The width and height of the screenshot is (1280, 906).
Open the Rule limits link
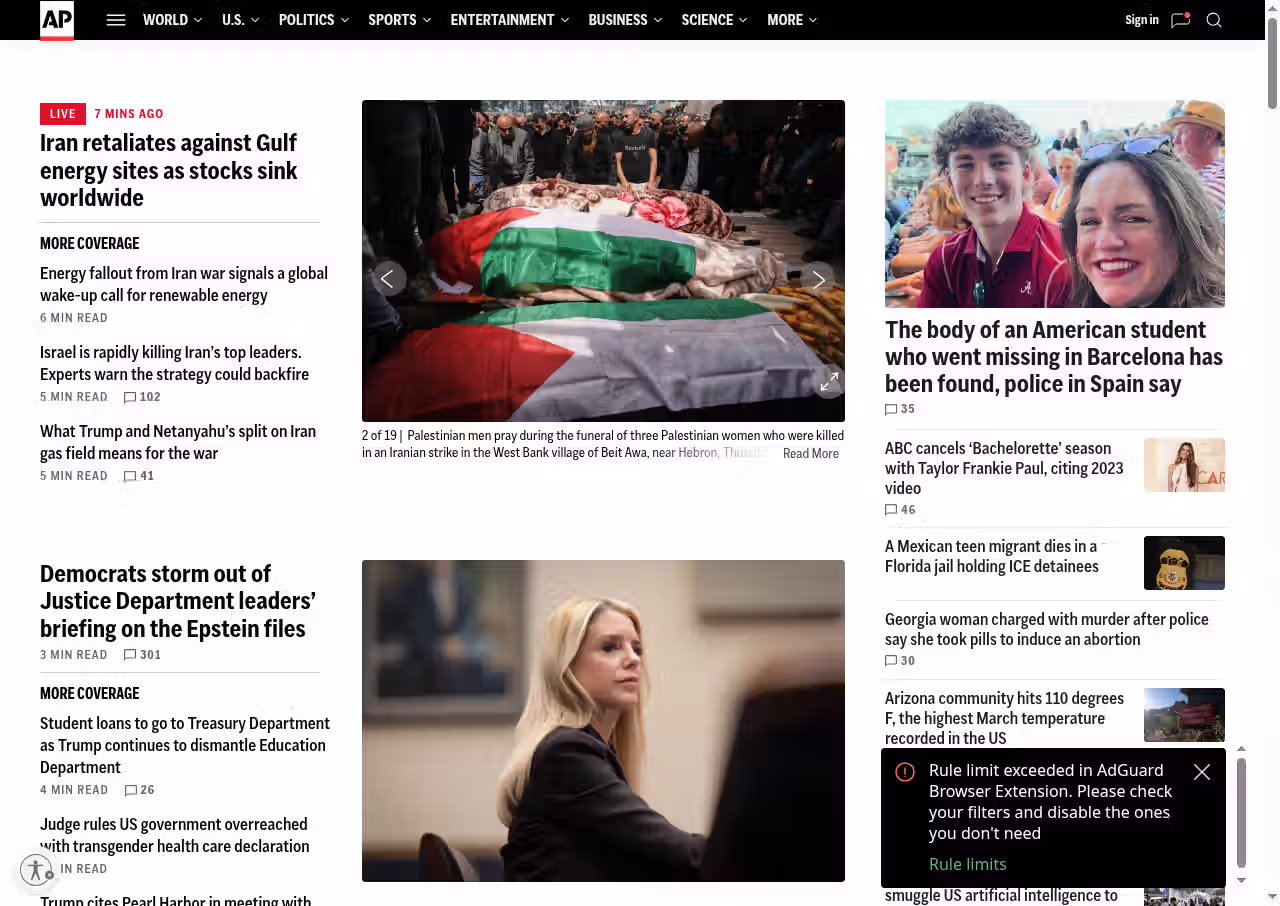(x=967, y=864)
